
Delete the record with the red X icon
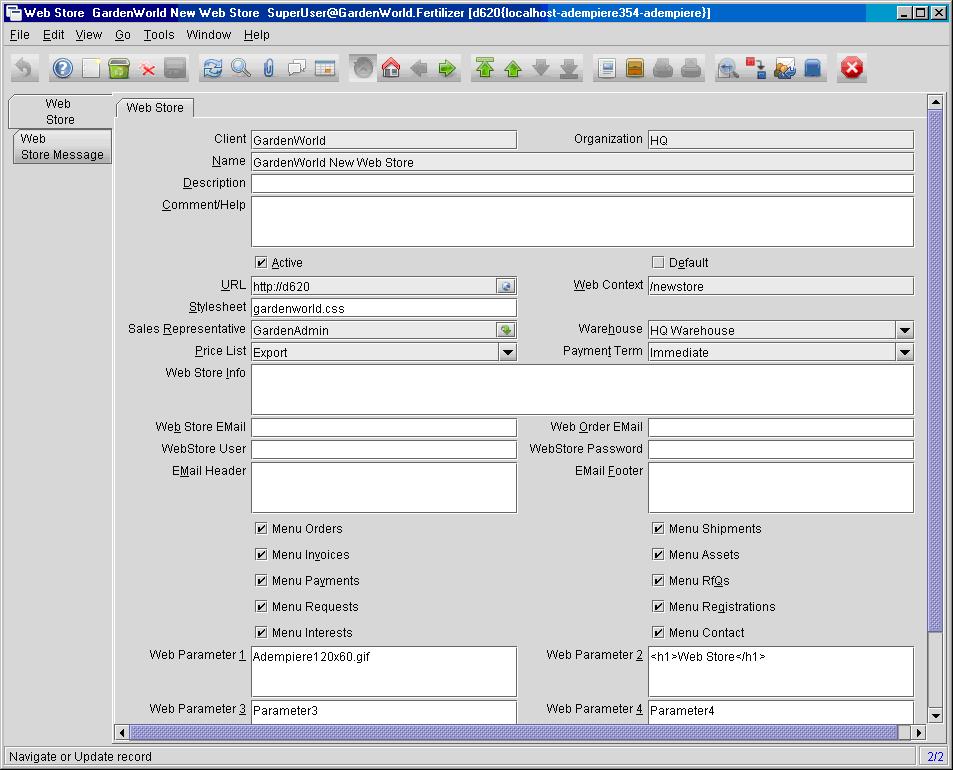point(147,68)
